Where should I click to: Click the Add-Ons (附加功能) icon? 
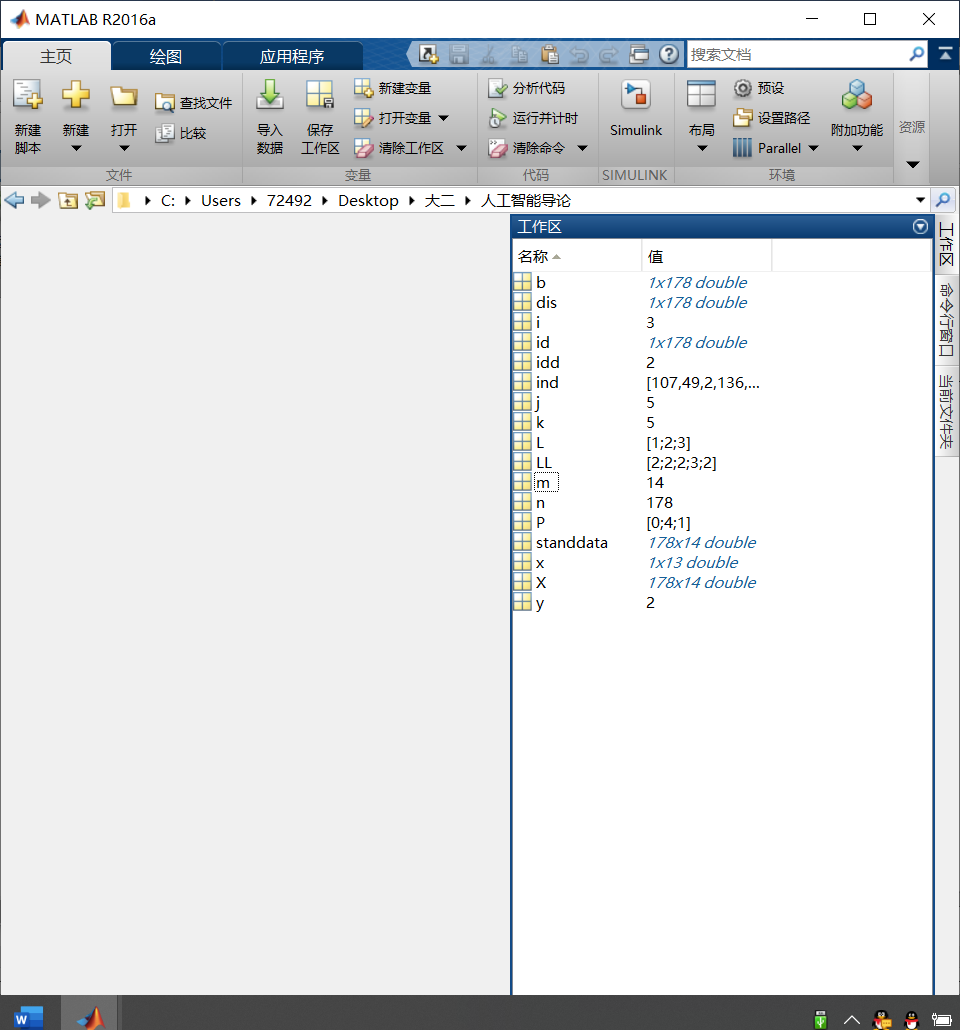[856, 95]
